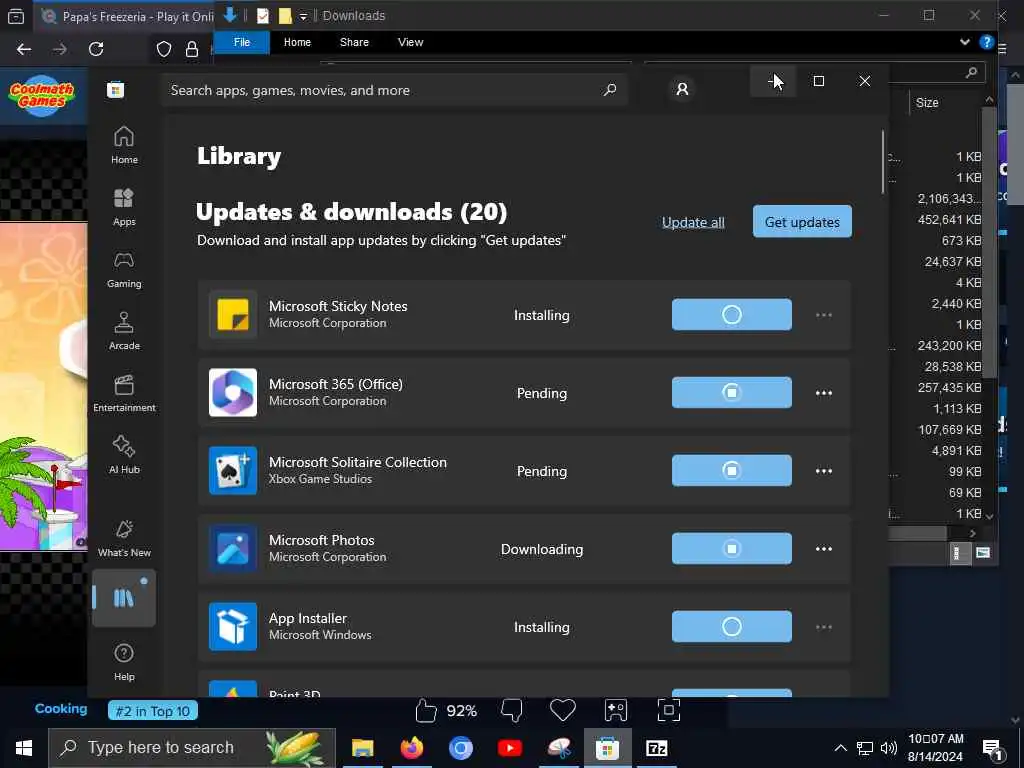
Task: Open the Gaming section
Action: click(x=124, y=269)
